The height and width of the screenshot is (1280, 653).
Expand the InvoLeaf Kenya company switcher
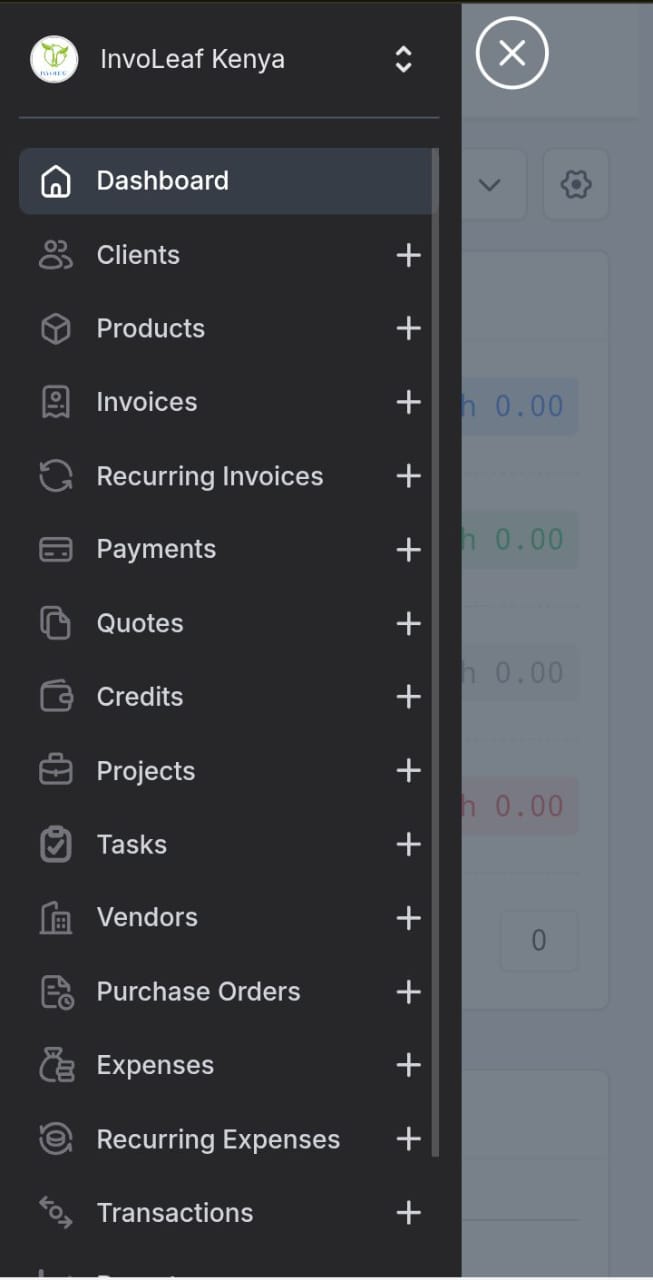click(x=403, y=60)
